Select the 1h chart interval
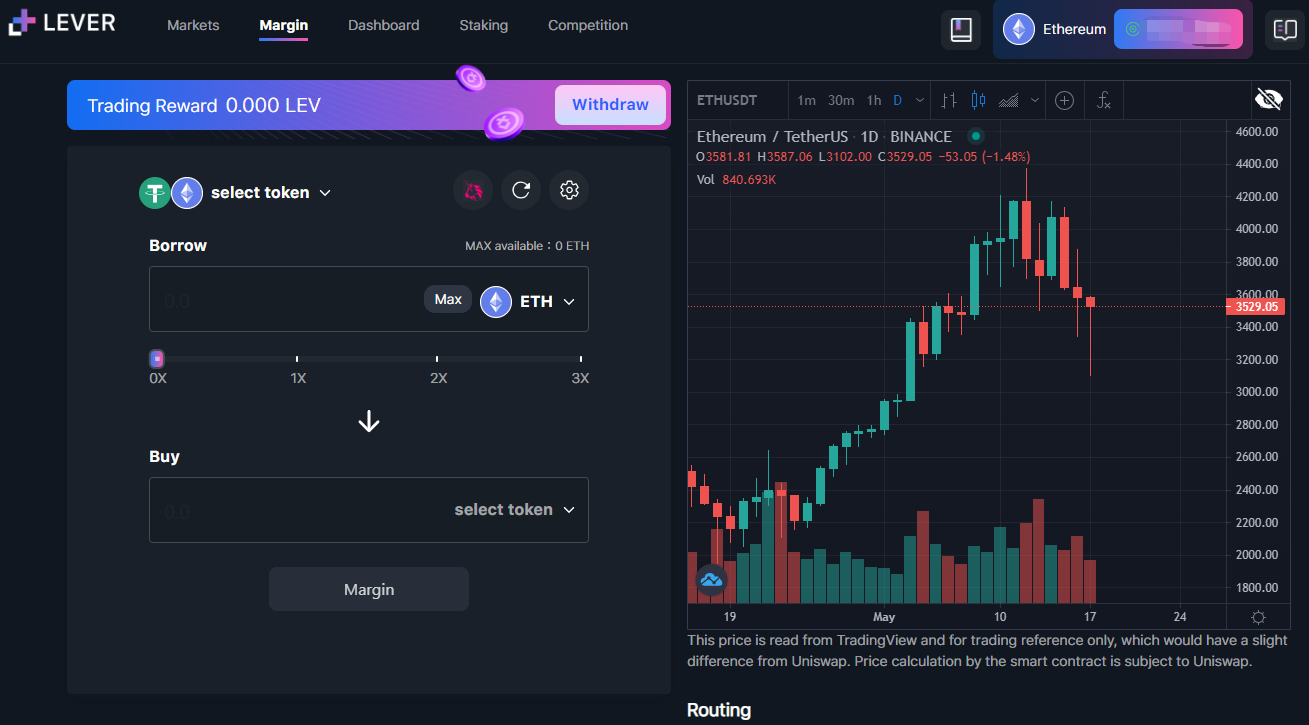The width and height of the screenshot is (1309, 725). pyautogui.click(x=874, y=100)
